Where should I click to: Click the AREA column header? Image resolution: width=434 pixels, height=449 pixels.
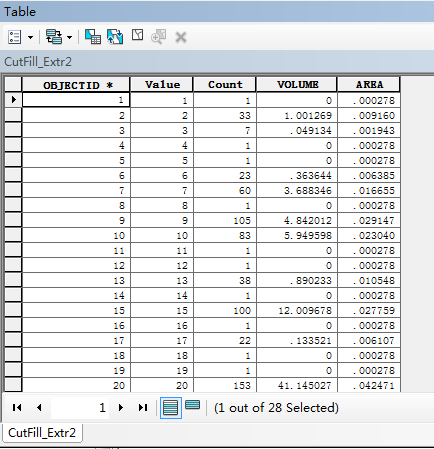click(369, 85)
